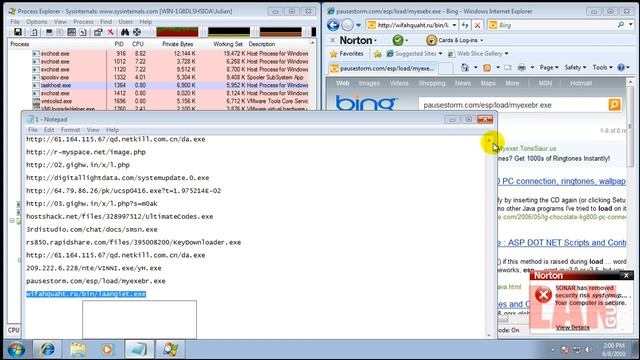Click the Hotmail link on Bing header
This screenshot has width=640, height=360.
pyautogui.click(x=580, y=83)
